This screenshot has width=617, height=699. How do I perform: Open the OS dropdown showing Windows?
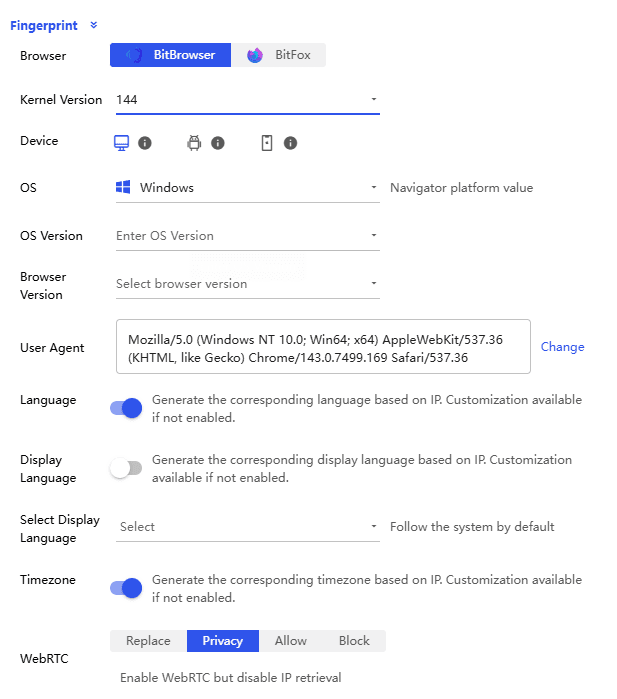click(x=248, y=188)
